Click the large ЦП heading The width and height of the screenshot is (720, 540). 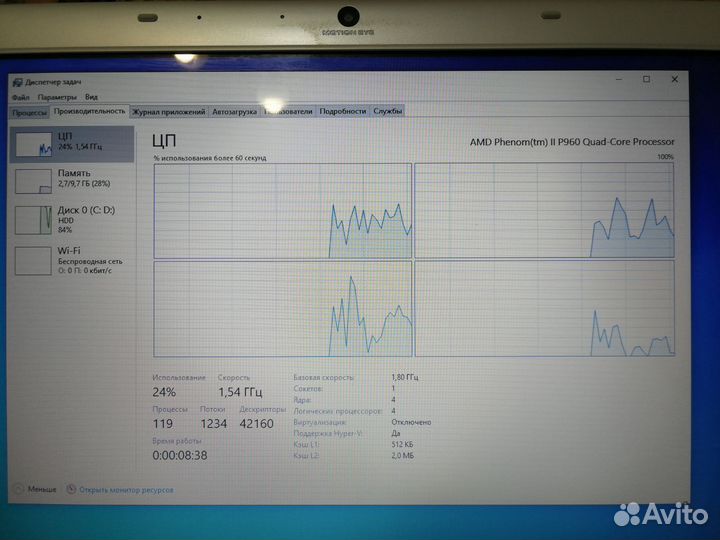[x=164, y=141]
